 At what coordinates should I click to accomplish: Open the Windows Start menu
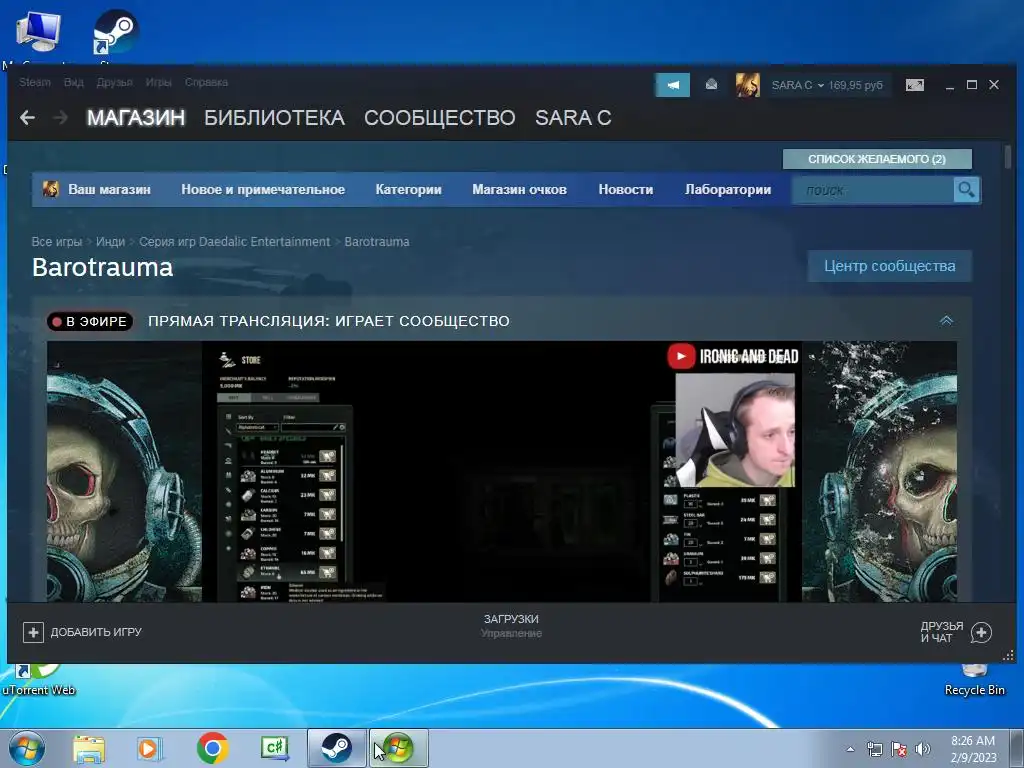point(27,748)
